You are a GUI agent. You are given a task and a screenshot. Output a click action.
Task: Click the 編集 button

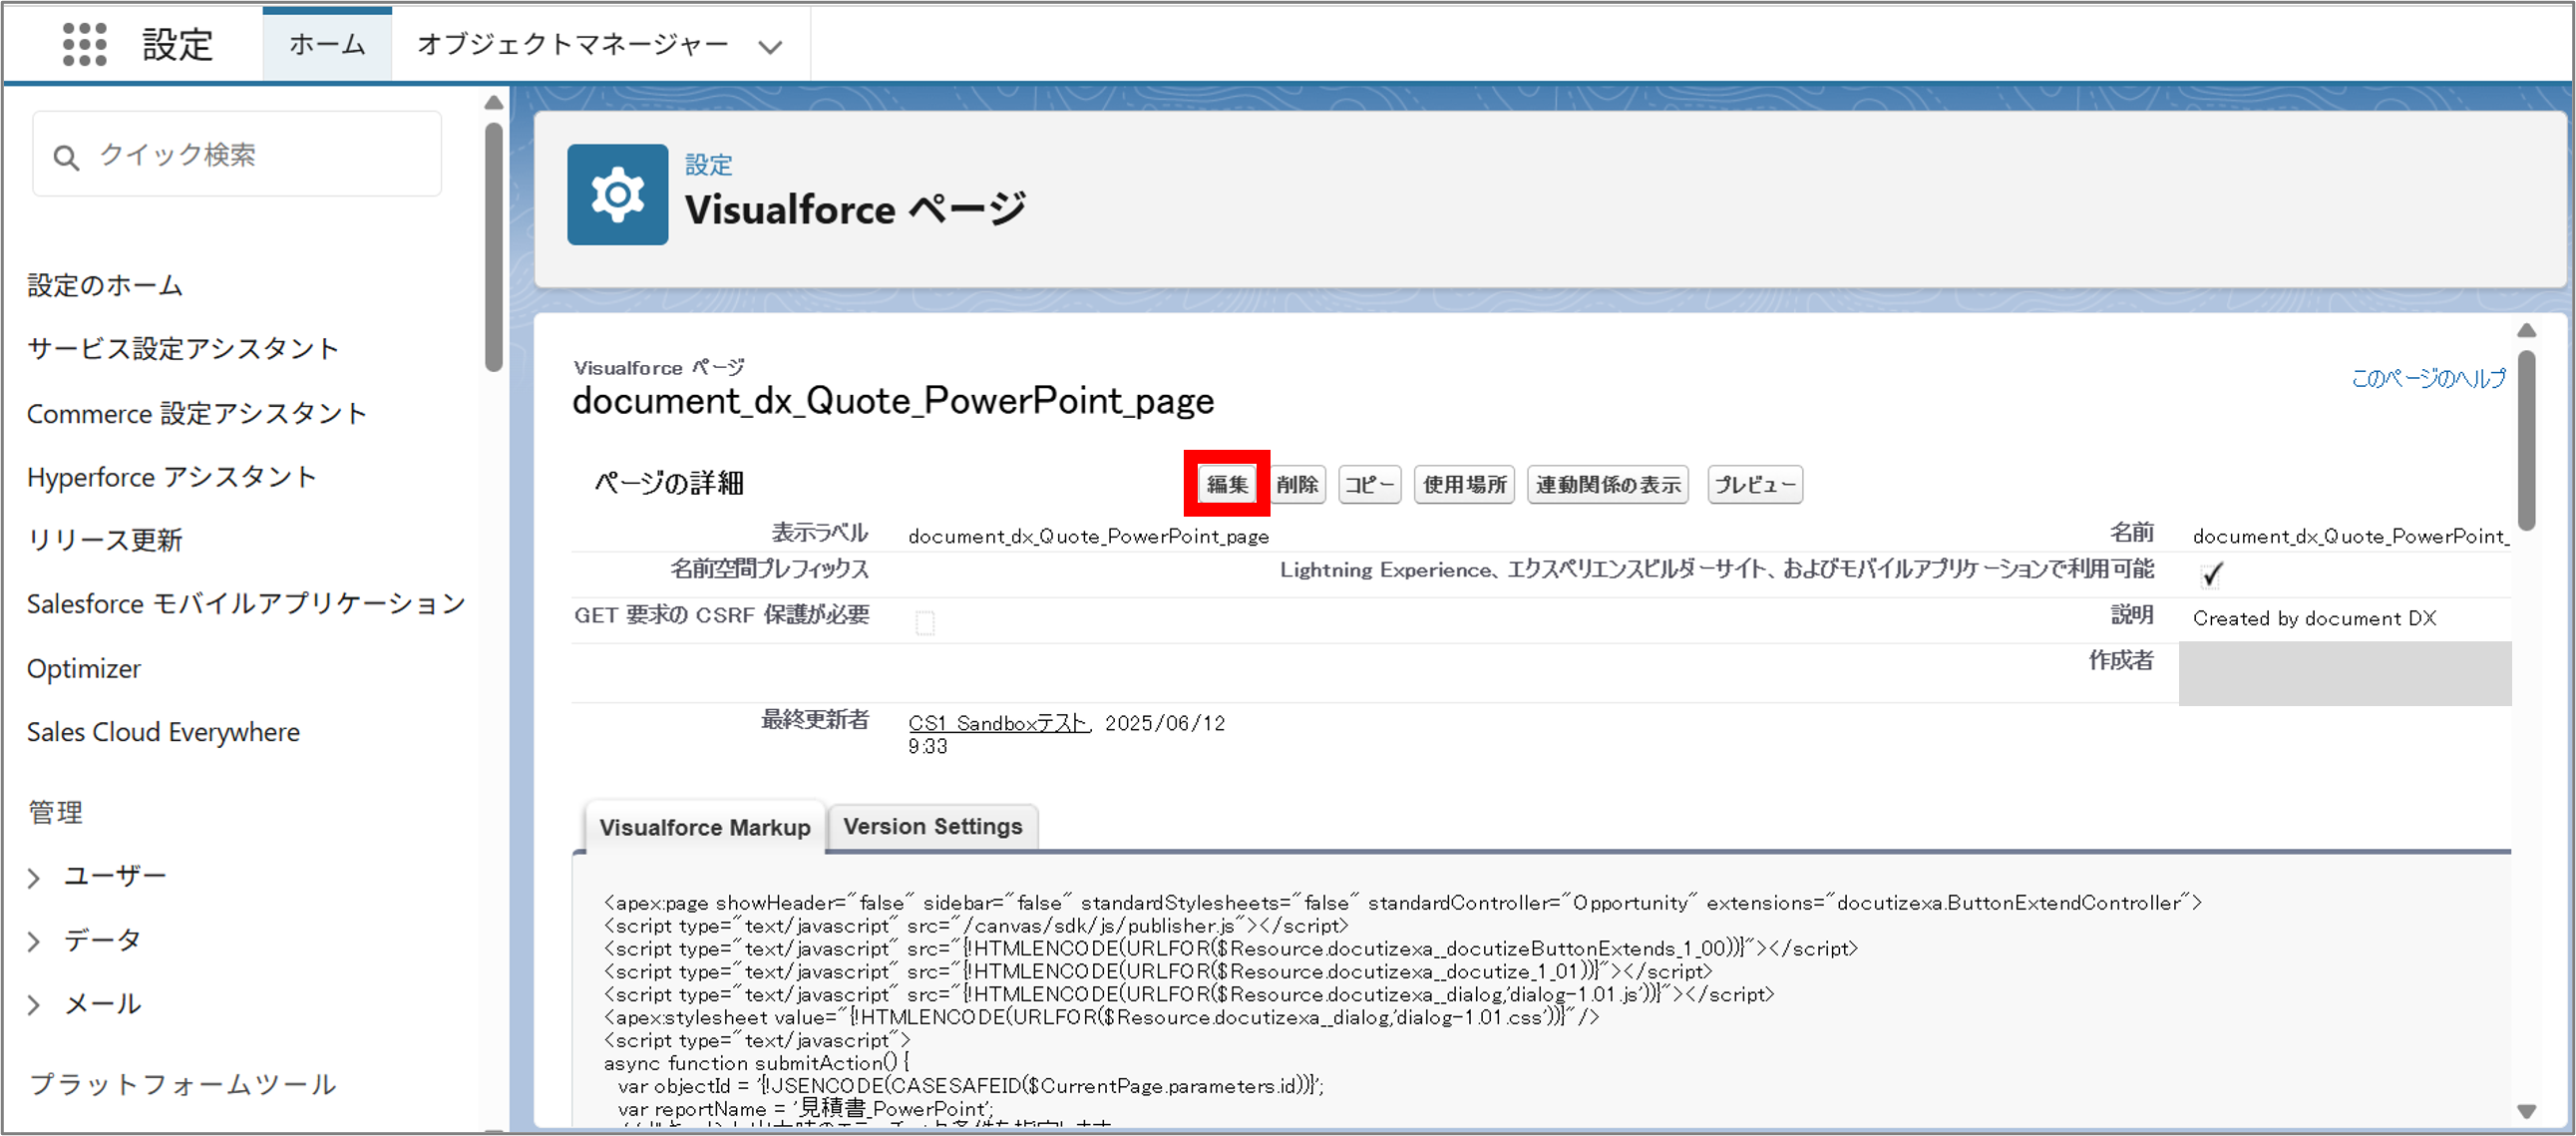click(x=1226, y=484)
